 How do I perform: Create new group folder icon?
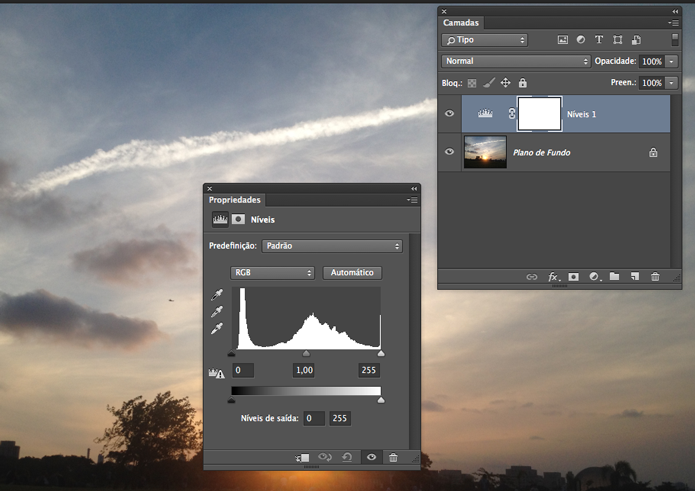tap(614, 277)
